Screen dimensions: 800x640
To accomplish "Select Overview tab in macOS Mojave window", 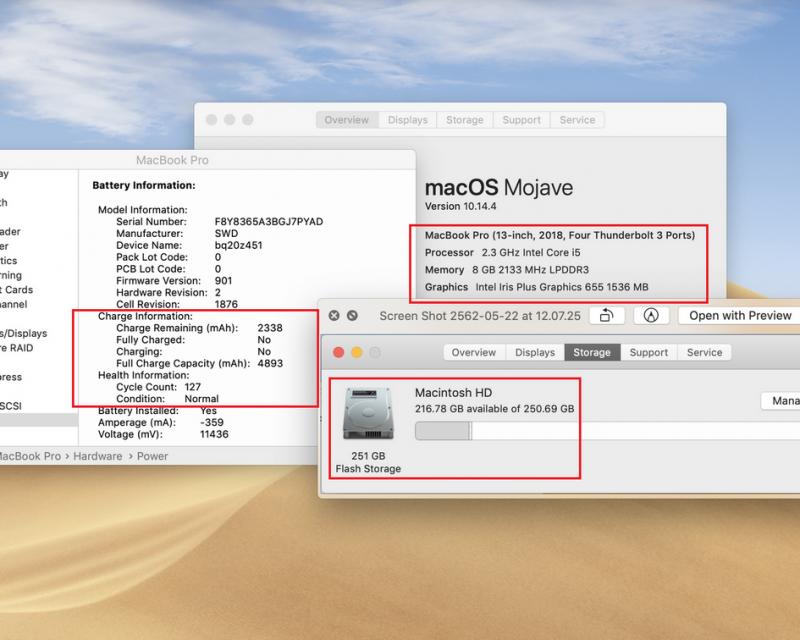I will tap(346, 120).
